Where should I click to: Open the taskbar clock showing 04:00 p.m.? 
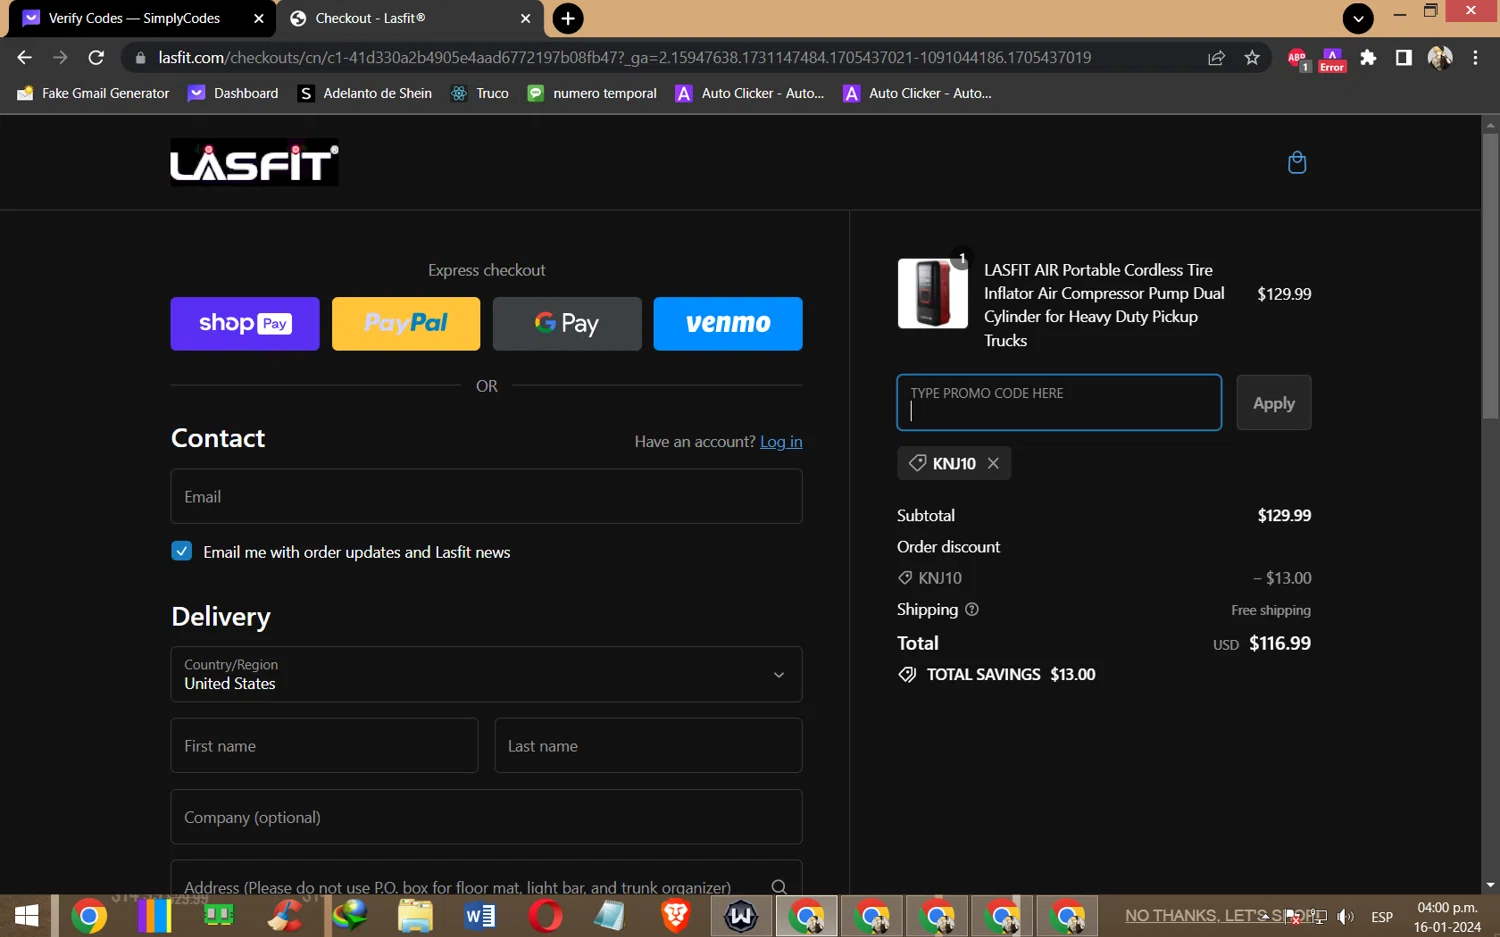click(x=1447, y=917)
